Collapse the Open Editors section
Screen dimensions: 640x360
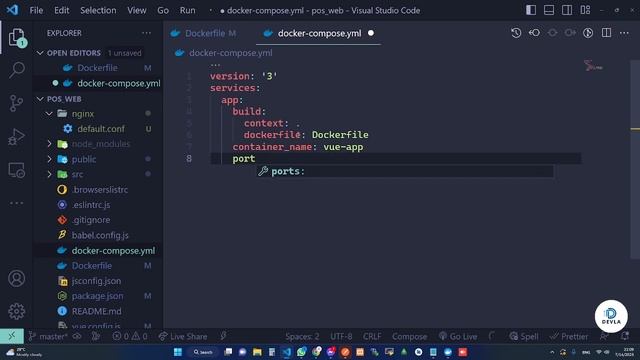coord(40,53)
